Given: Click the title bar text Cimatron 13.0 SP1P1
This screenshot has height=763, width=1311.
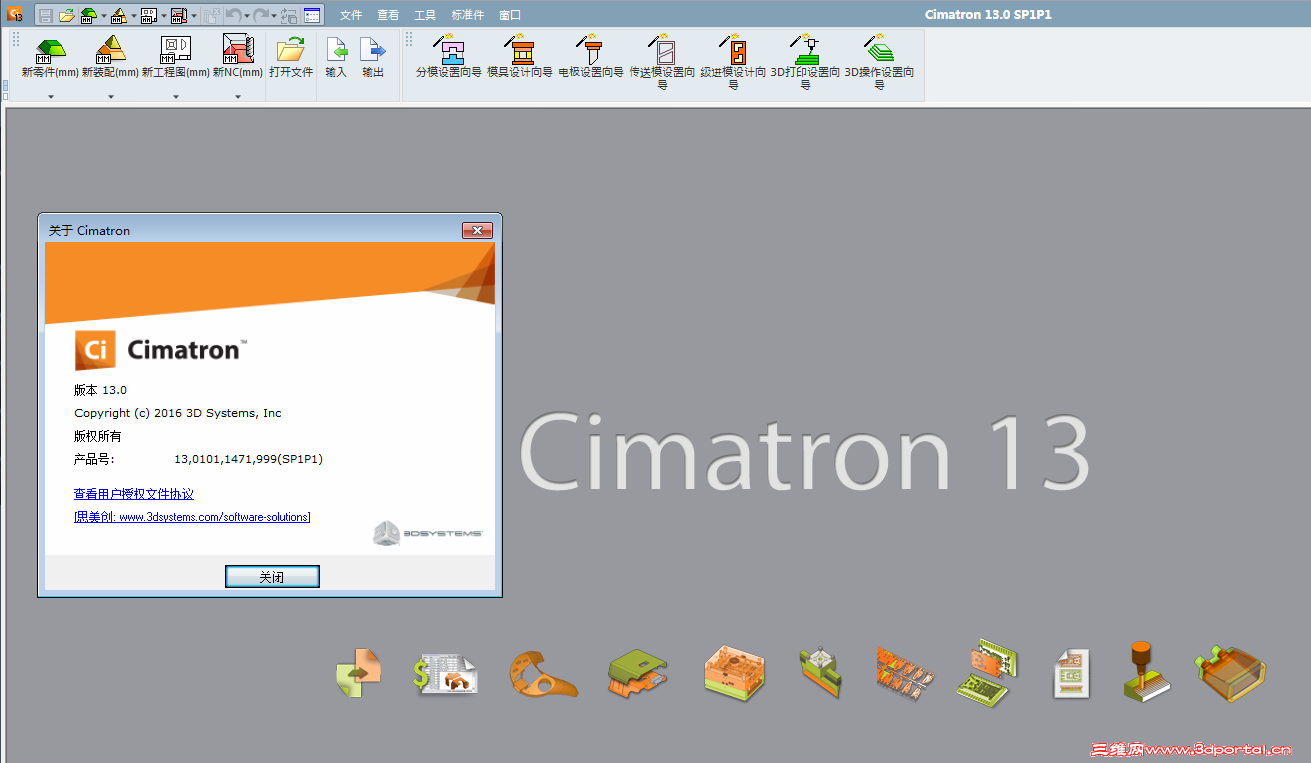Looking at the screenshot, I should coord(988,15).
